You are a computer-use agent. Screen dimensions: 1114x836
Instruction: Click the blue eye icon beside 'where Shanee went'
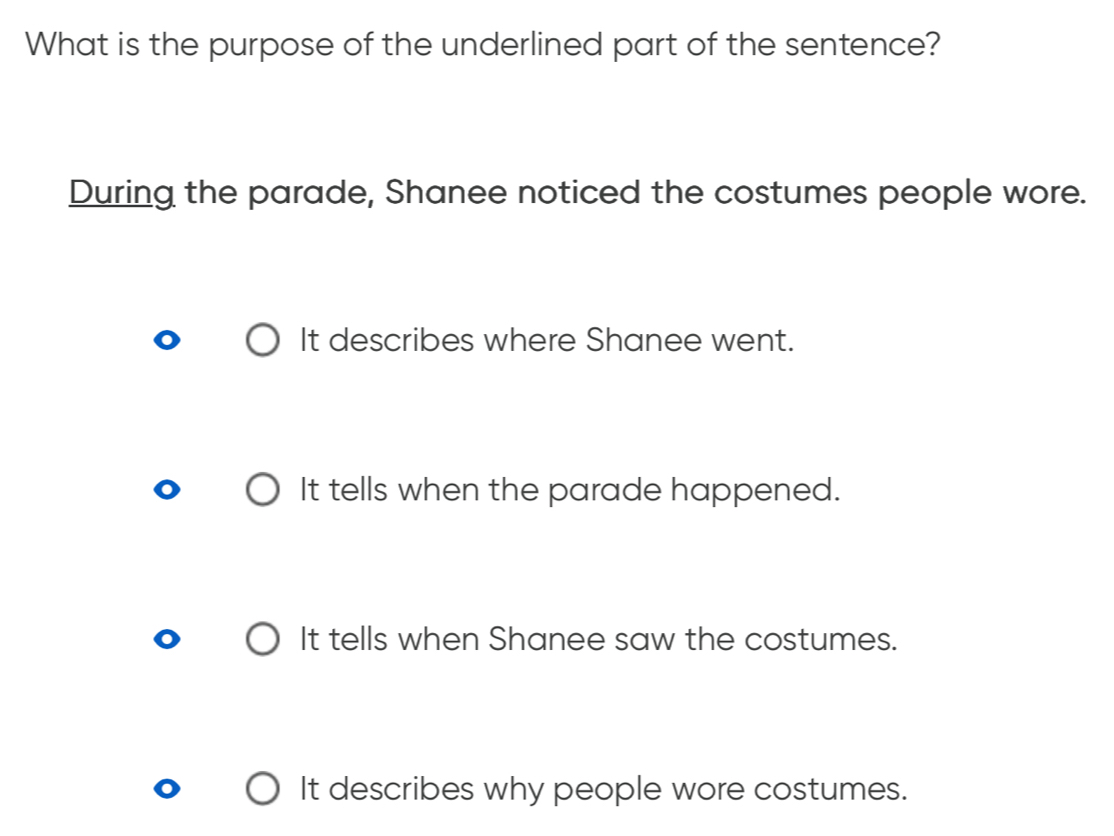tap(167, 341)
